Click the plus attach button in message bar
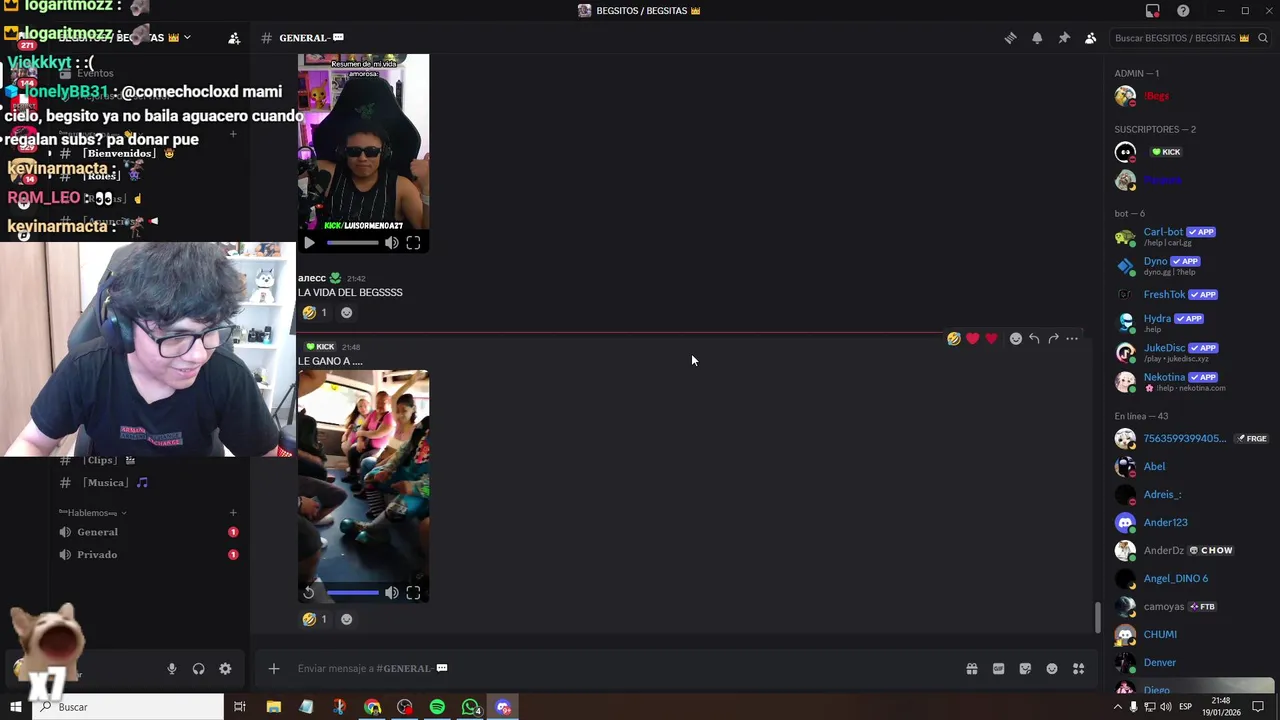The width and height of the screenshot is (1280, 720). tap(274, 669)
